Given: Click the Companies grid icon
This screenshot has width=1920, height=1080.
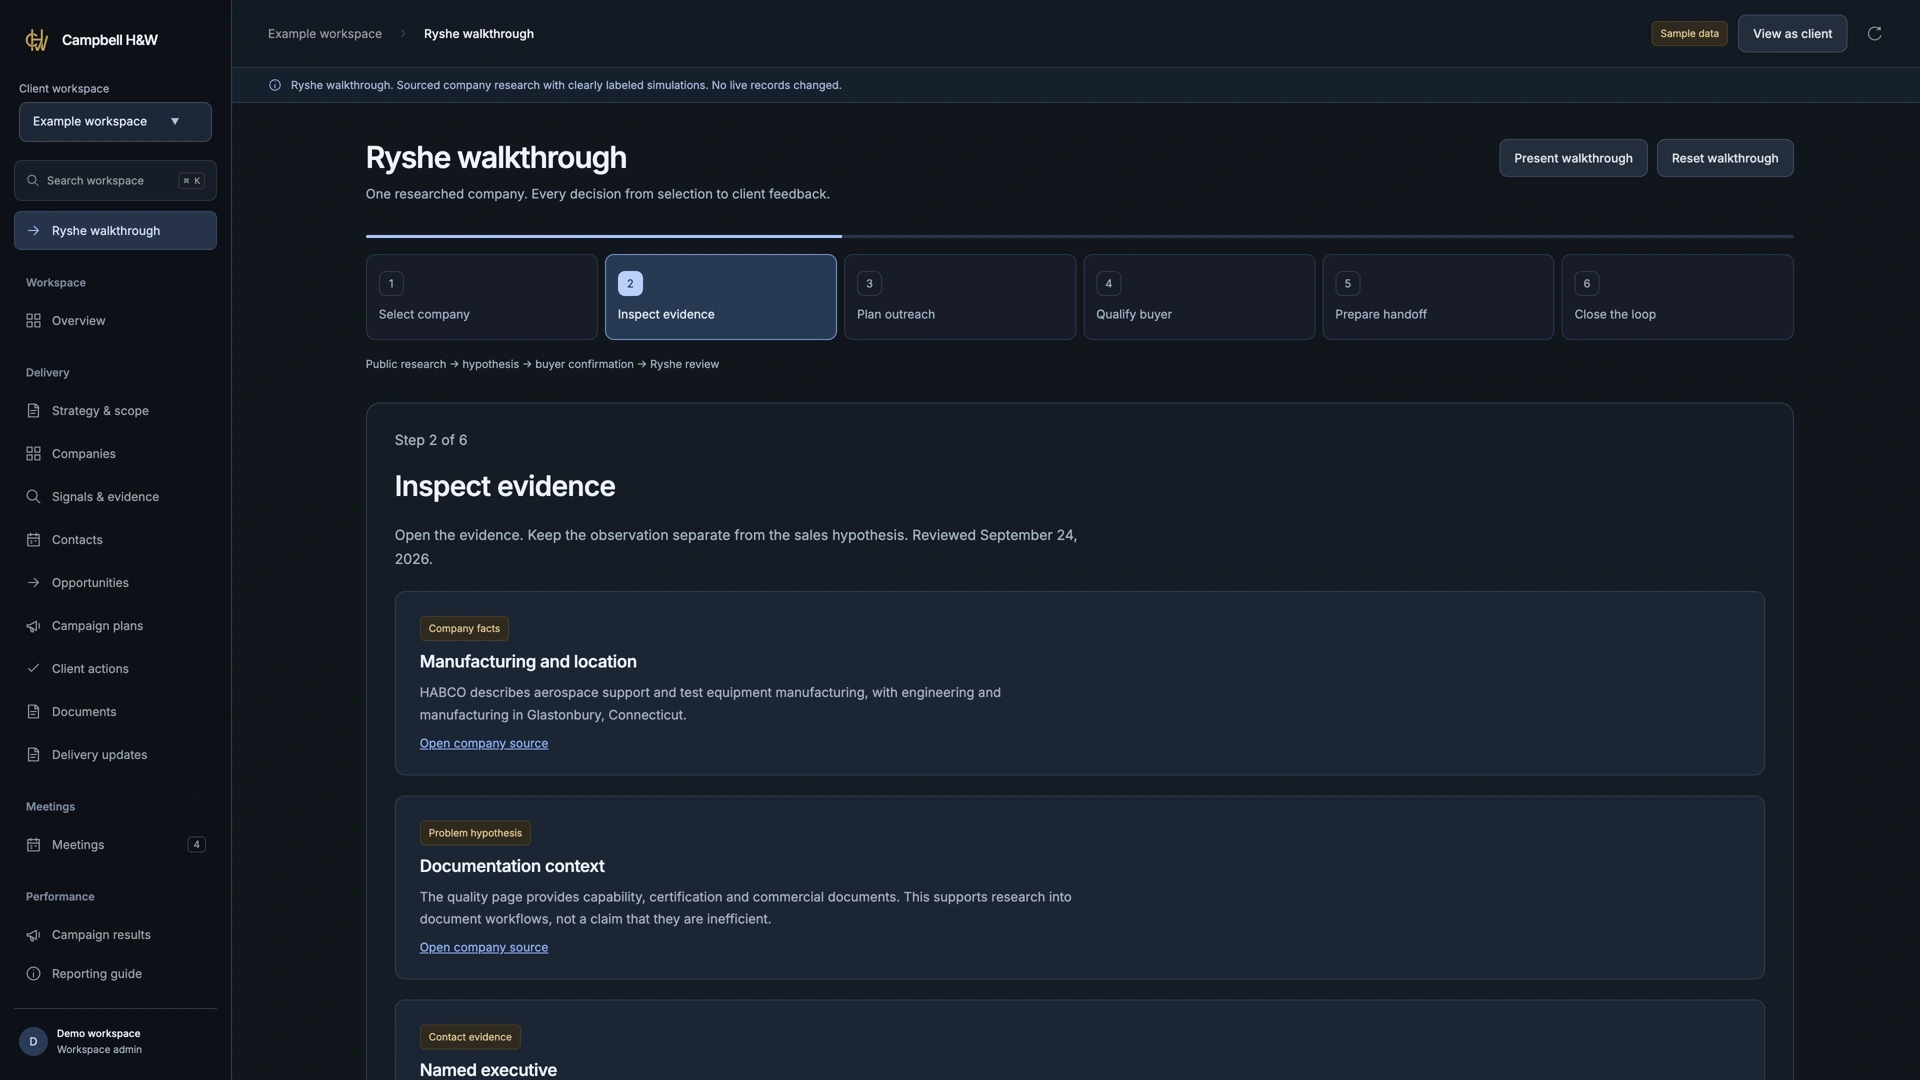Looking at the screenshot, I should pyautogui.click(x=33, y=454).
